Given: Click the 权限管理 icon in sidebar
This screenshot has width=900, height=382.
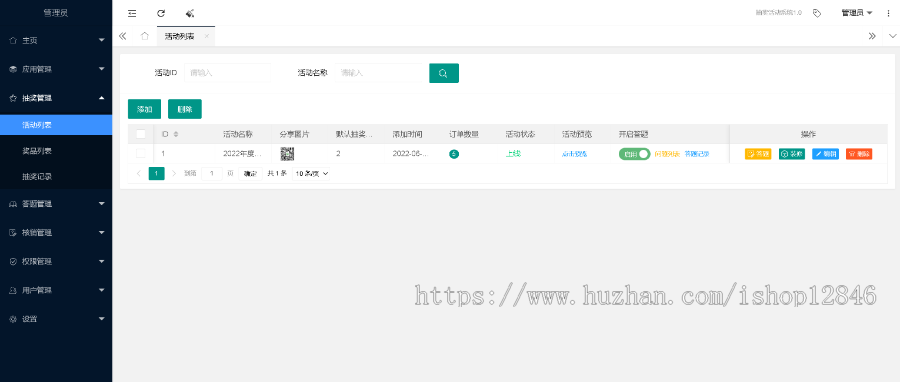Looking at the screenshot, I should click(x=13, y=261).
